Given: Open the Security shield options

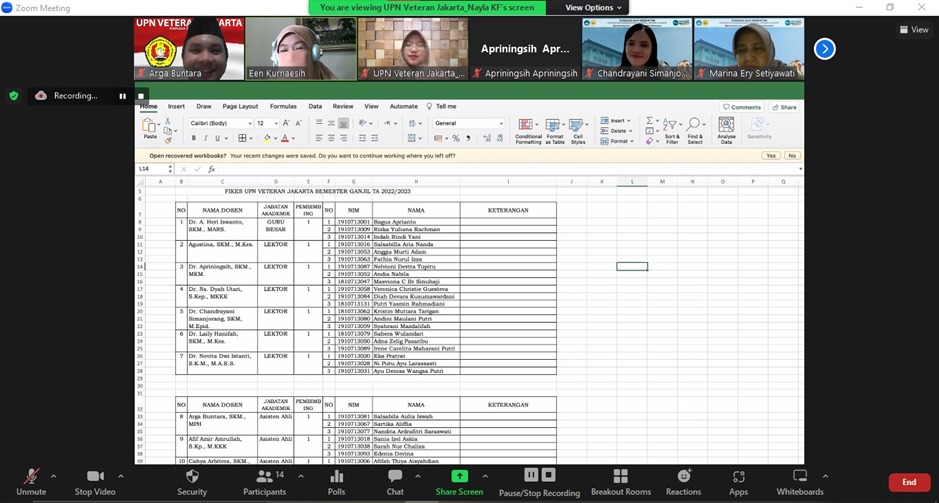Looking at the screenshot, I should (192, 478).
